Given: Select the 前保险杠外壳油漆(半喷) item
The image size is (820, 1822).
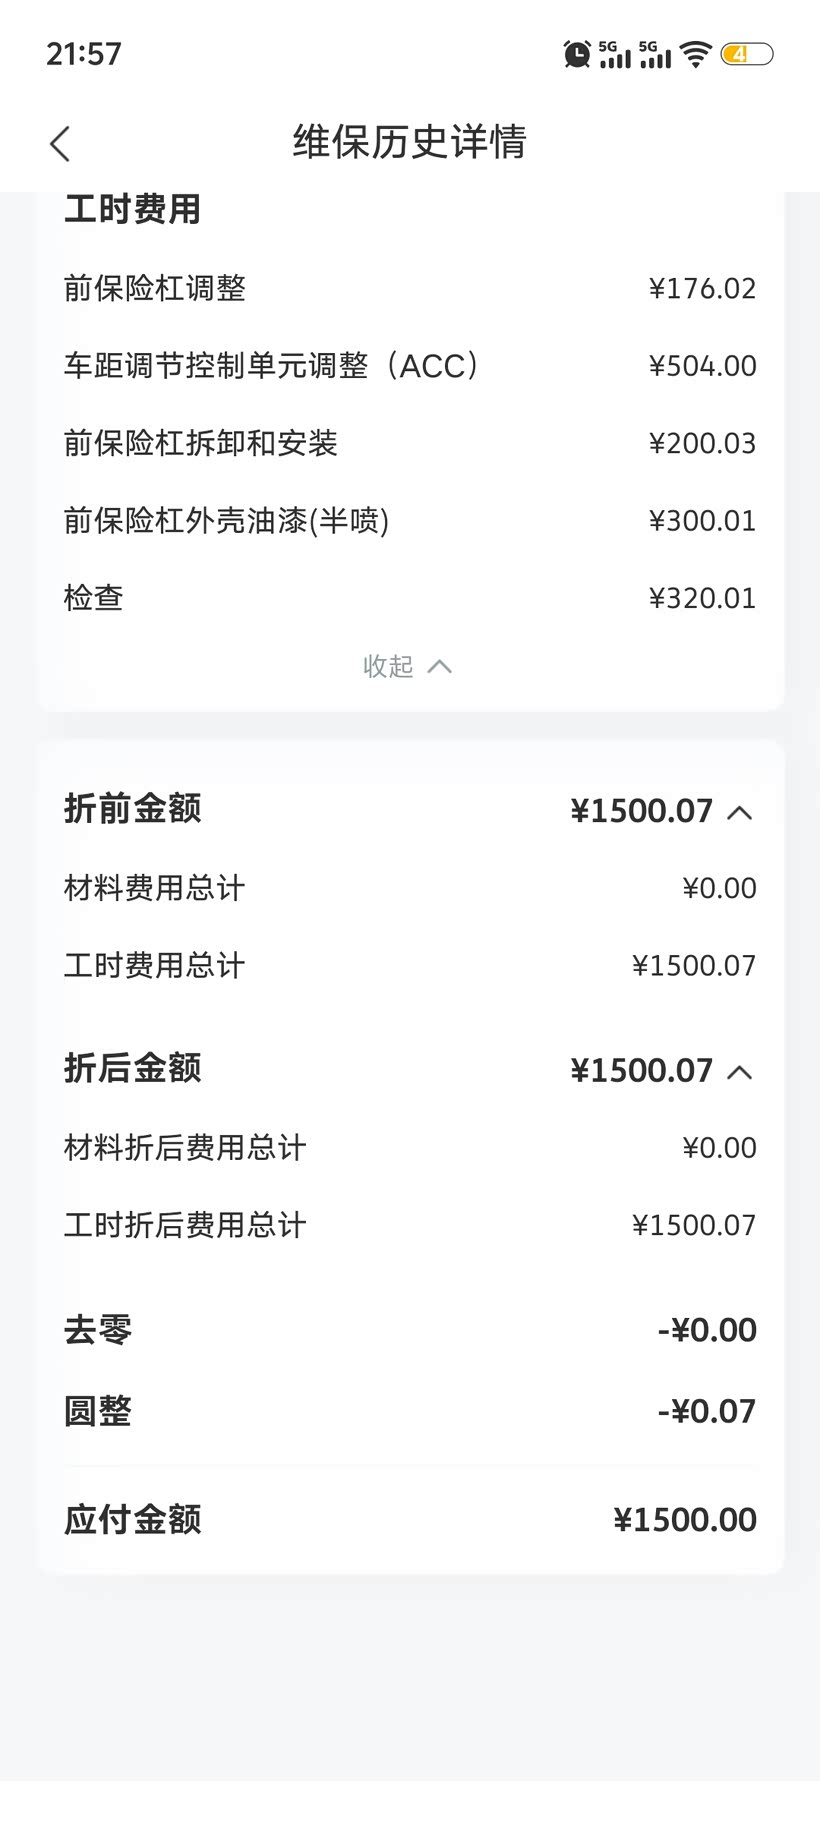Looking at the screenshot, I should point(226,521).
